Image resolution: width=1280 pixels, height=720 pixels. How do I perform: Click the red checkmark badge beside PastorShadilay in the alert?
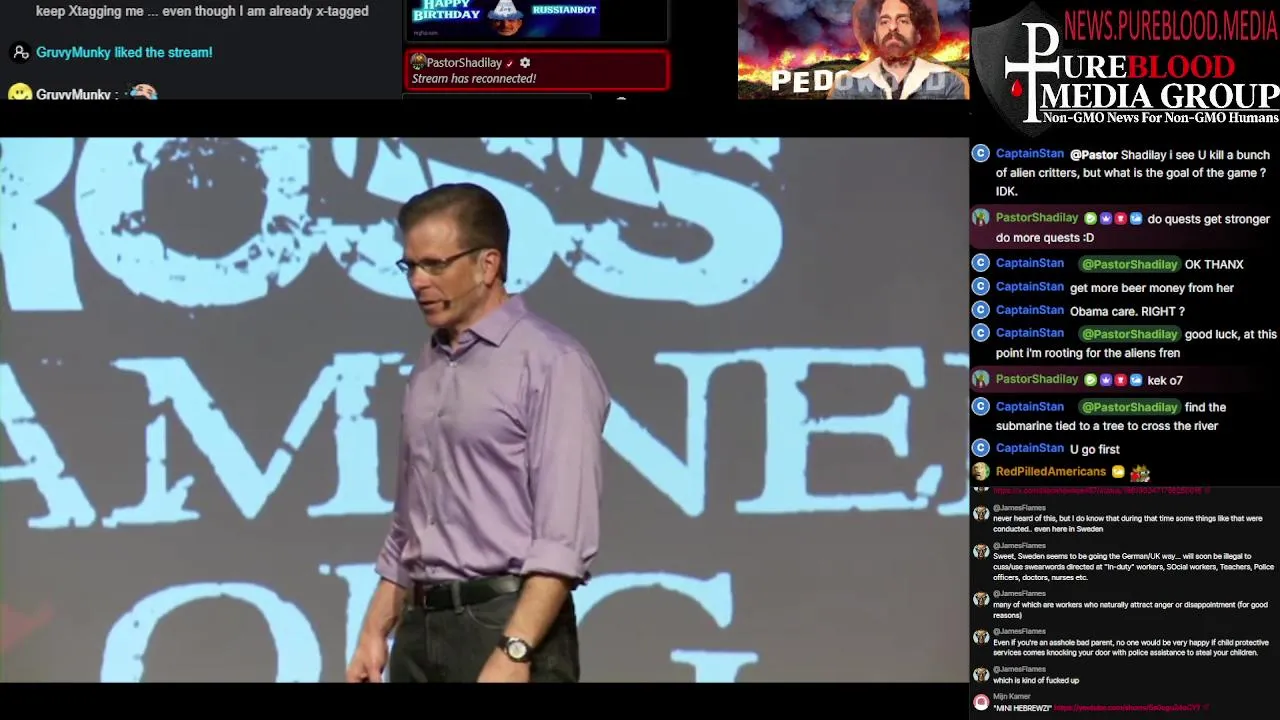[x=509, y=63]
